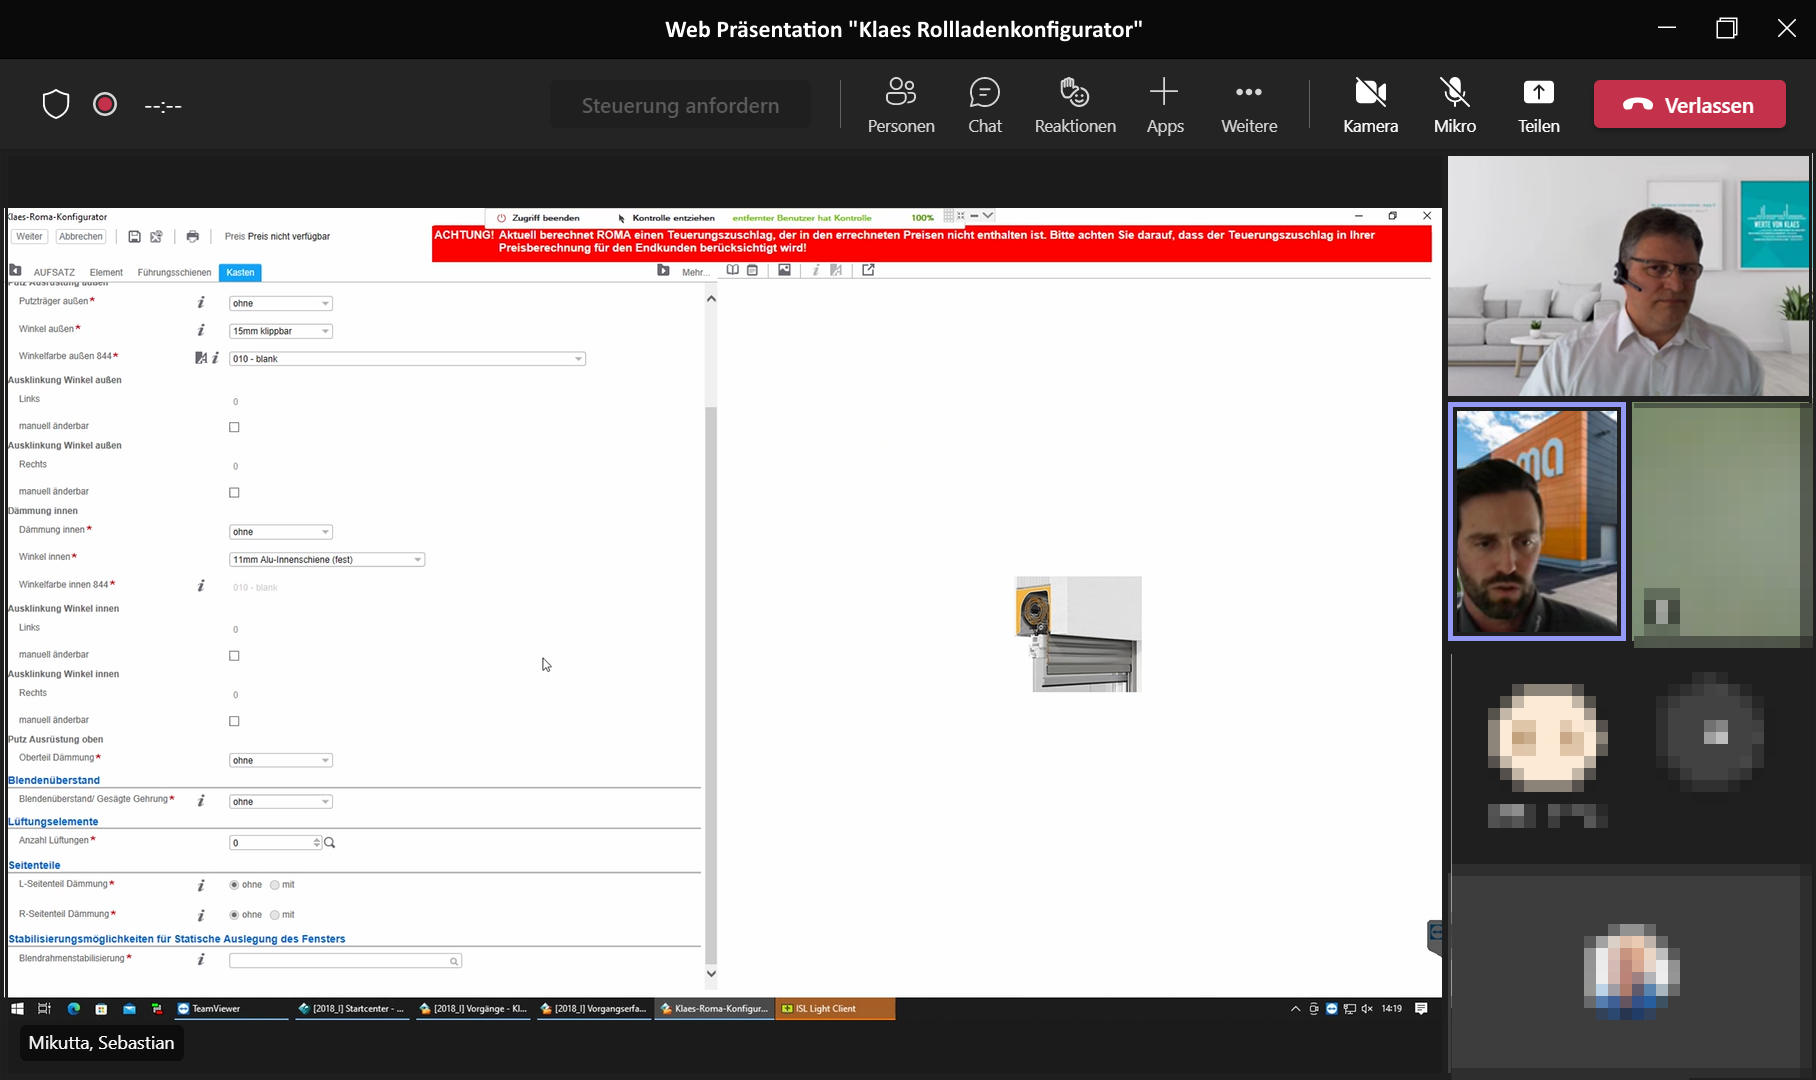Open the meeting Chat
The height and width of the screenshot is (1080, 1816).
(985, 105)
